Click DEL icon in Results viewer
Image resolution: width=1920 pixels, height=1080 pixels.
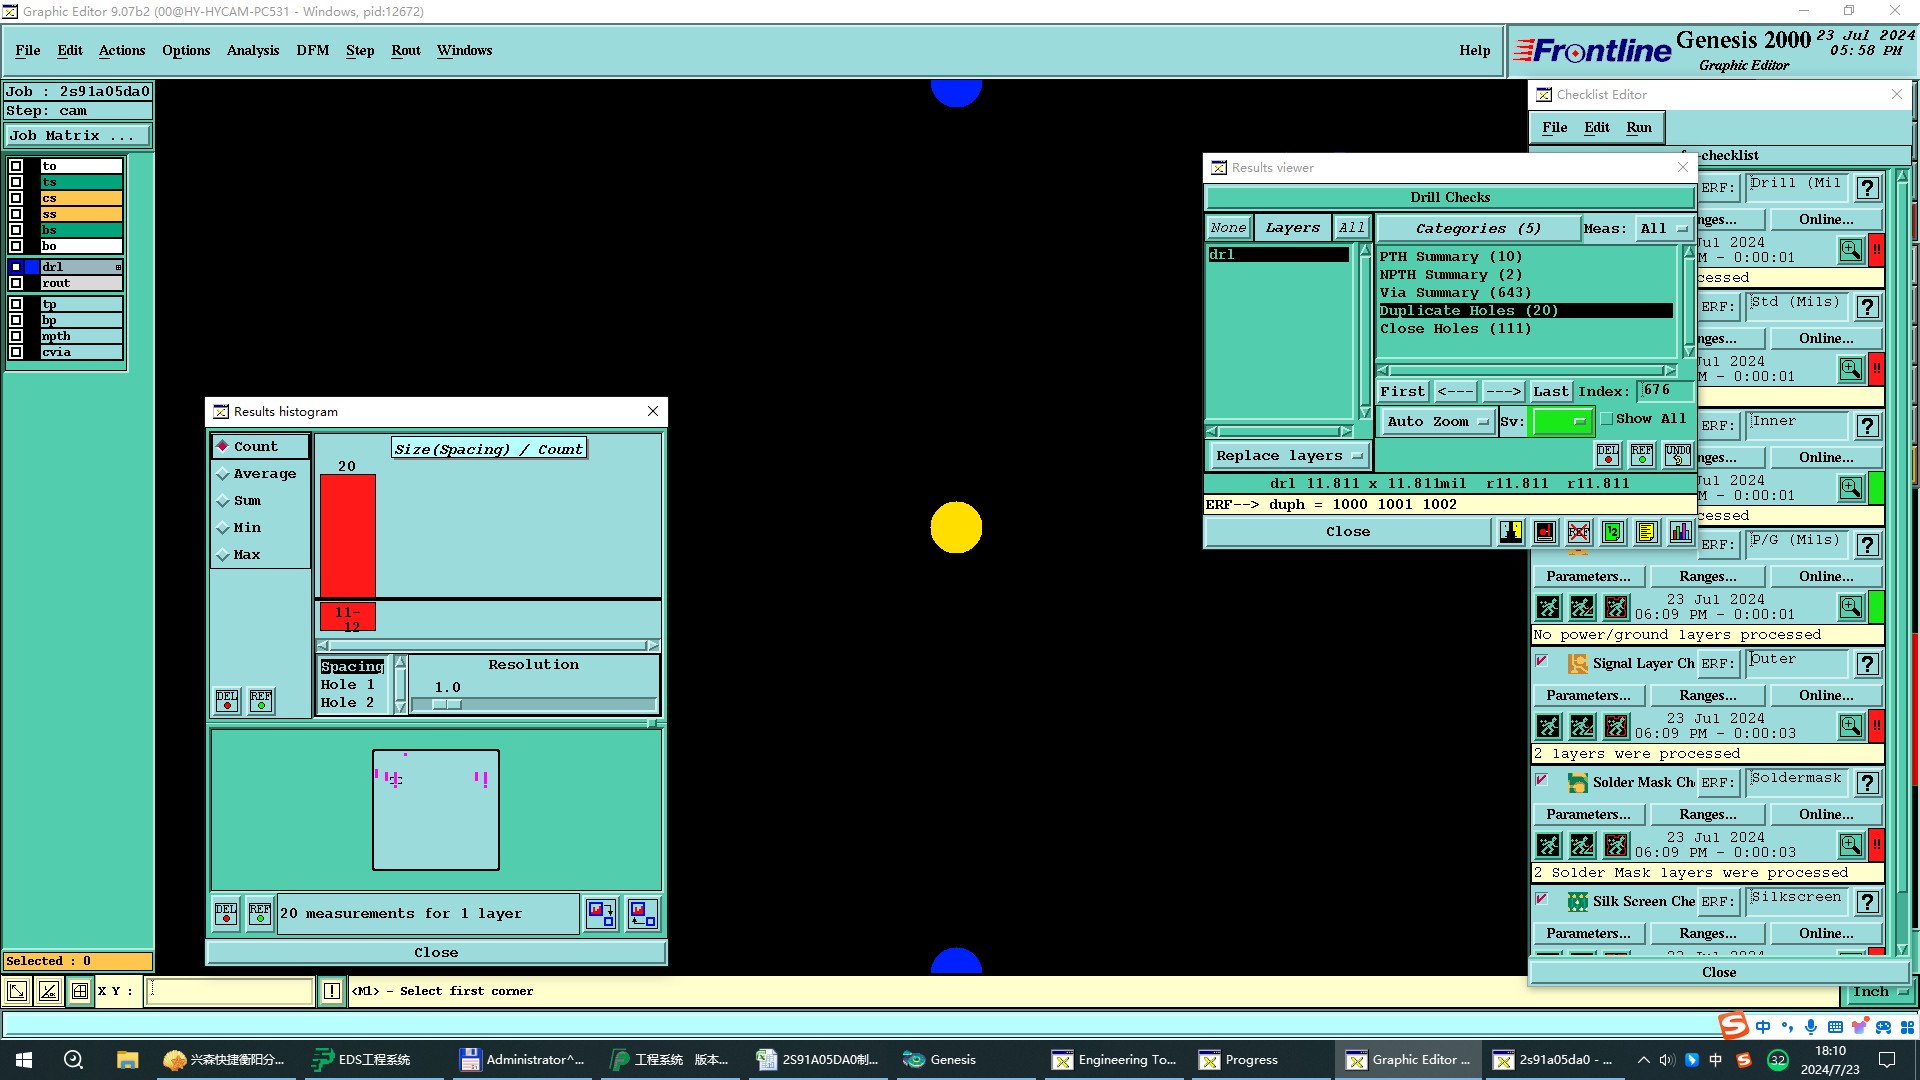1607,455
